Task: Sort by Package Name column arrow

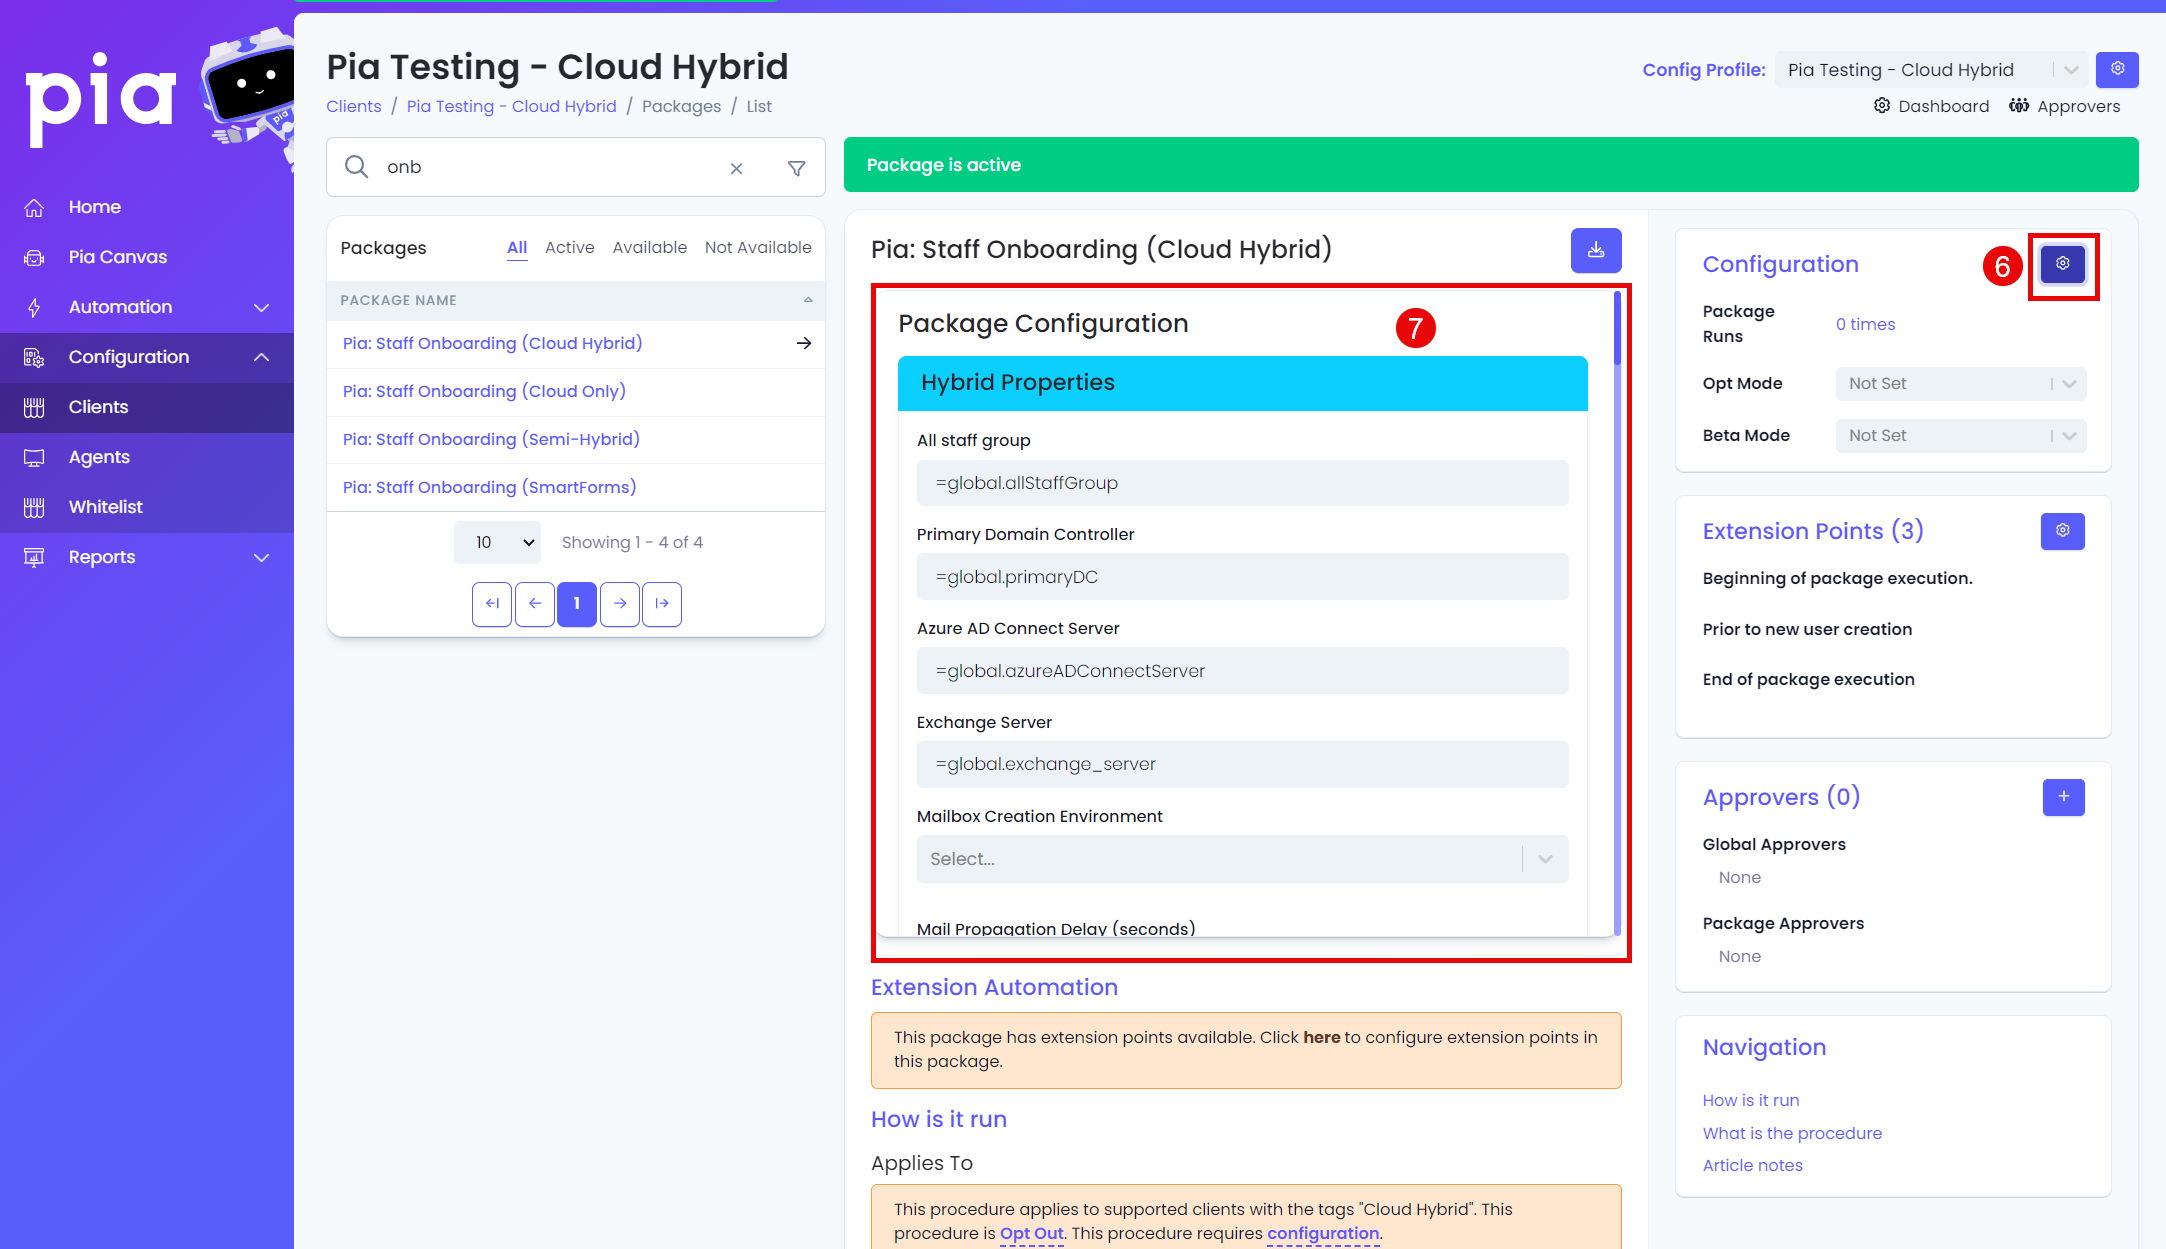Action: (808, 300)
